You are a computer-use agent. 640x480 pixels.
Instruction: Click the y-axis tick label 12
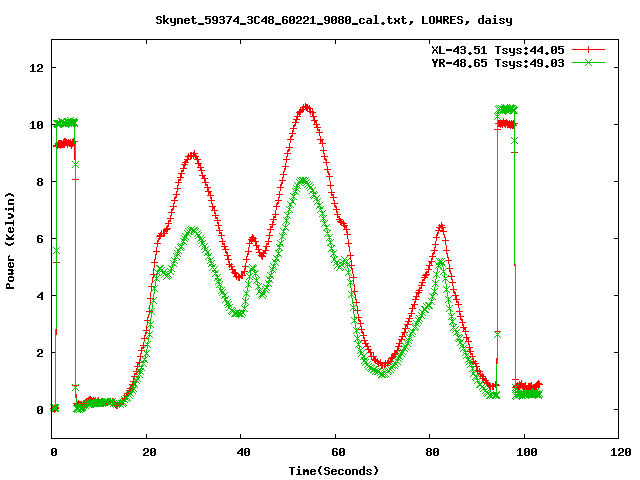coord(36,68)
